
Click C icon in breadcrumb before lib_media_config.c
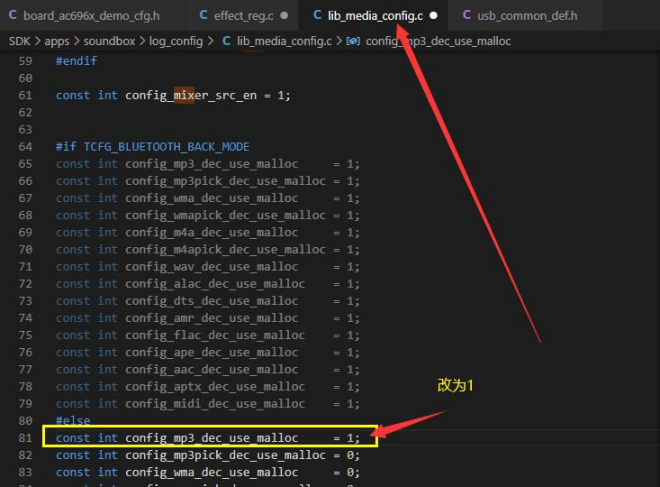pos(226,41)
